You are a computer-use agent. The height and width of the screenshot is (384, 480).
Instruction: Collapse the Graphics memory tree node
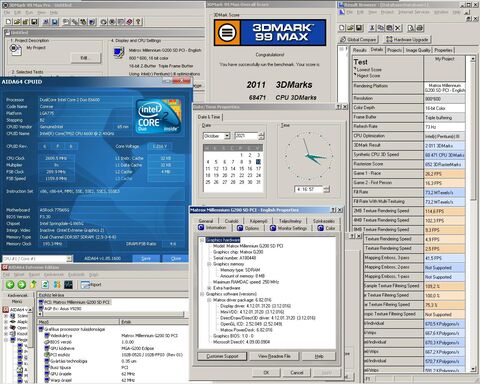pos(209,264)
